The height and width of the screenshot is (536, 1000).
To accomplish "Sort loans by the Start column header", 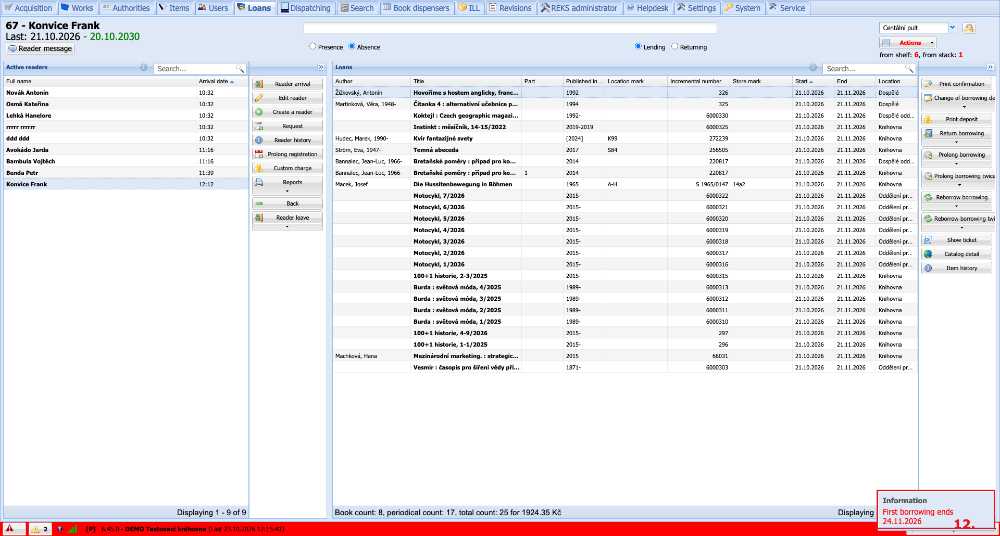I will (813, 81).
